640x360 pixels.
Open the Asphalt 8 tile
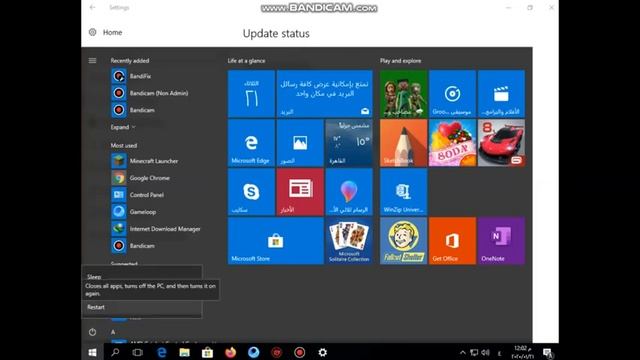coord(501,143)
